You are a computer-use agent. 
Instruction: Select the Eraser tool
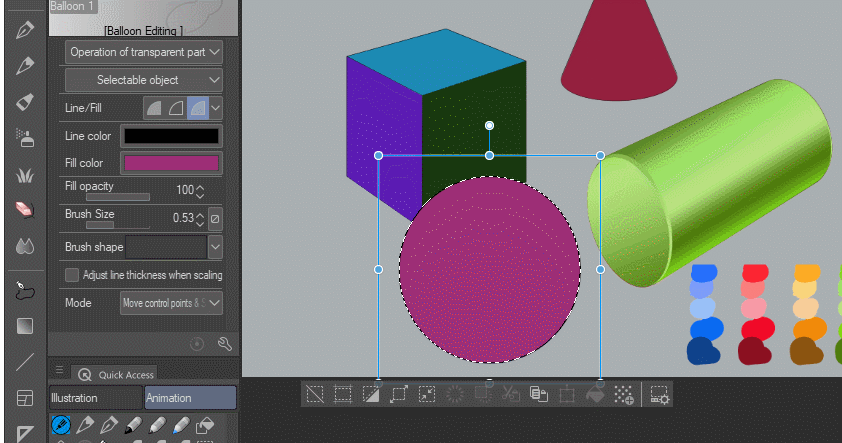coord(25,210)
